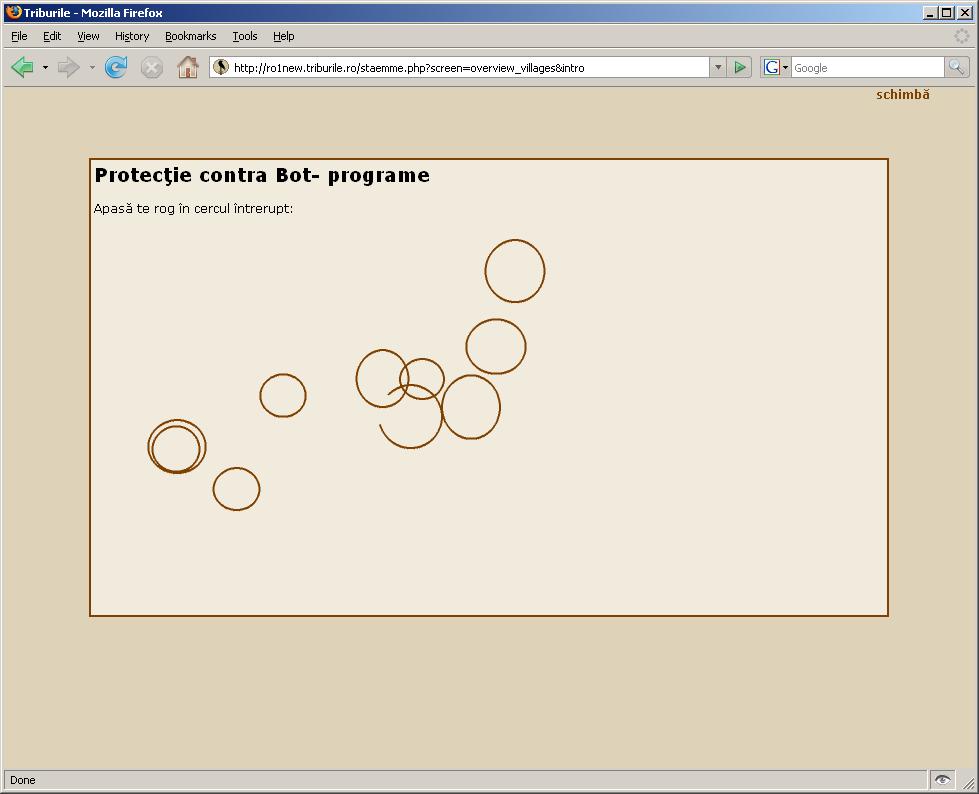Image resolution: width=979 pixels, height=794 pixels.
Task: Click the site favicon in address bar
Action: [221, 67]
